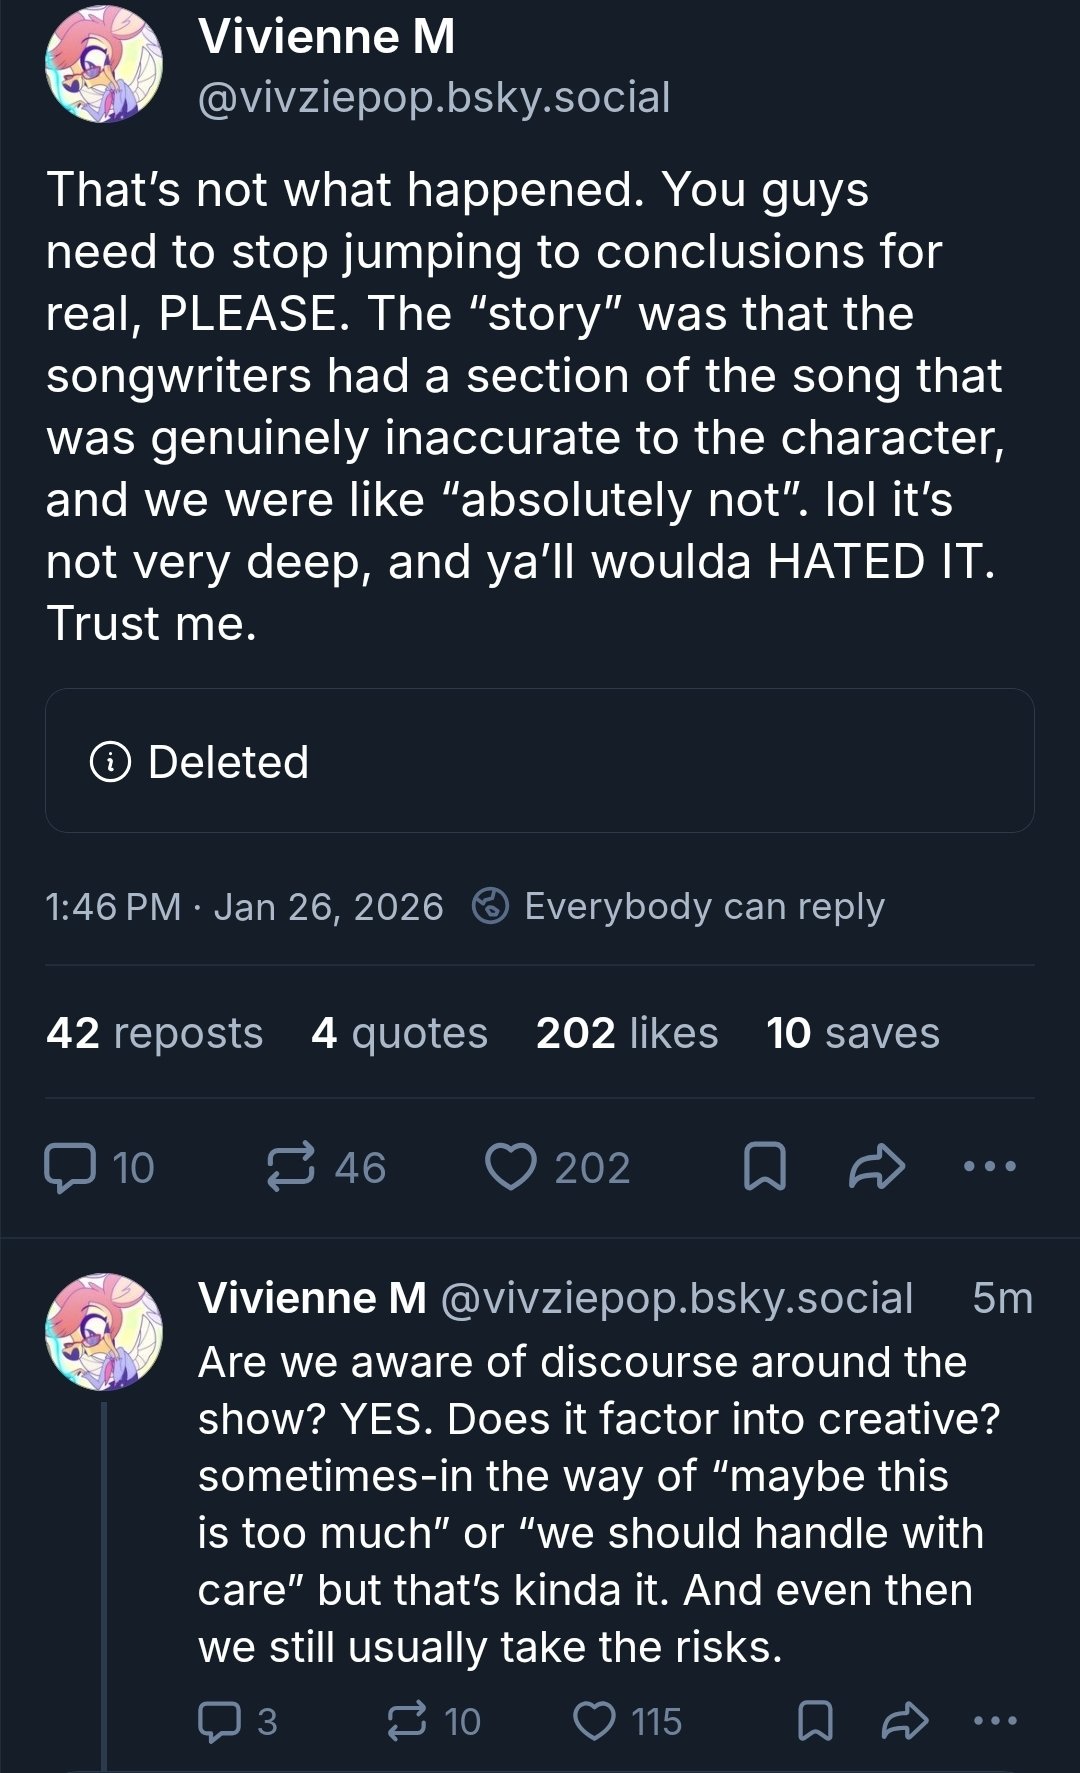1080x1773 pixels.
Task: View the 4 quotes list
Action: [x=399, y=1033]
